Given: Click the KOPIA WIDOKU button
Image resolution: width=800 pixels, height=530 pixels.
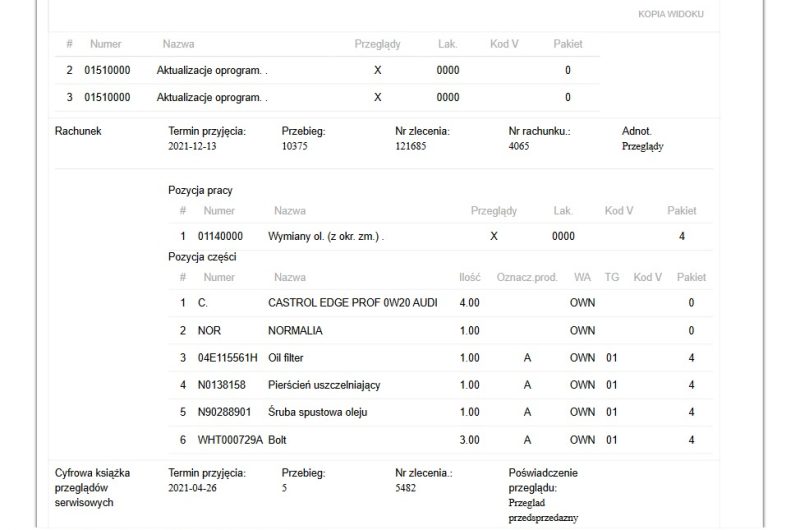Looking at the screenshot, I should click(670, 14).
